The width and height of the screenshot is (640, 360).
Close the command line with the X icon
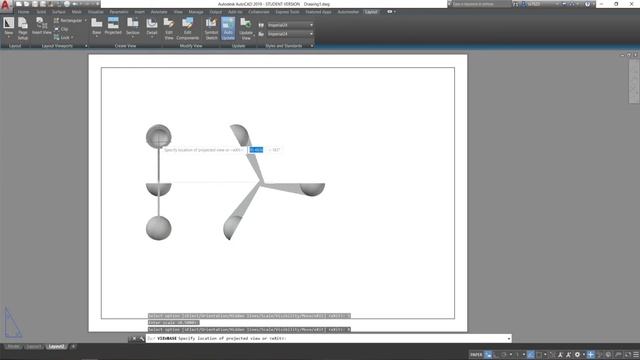coord(134,339)
